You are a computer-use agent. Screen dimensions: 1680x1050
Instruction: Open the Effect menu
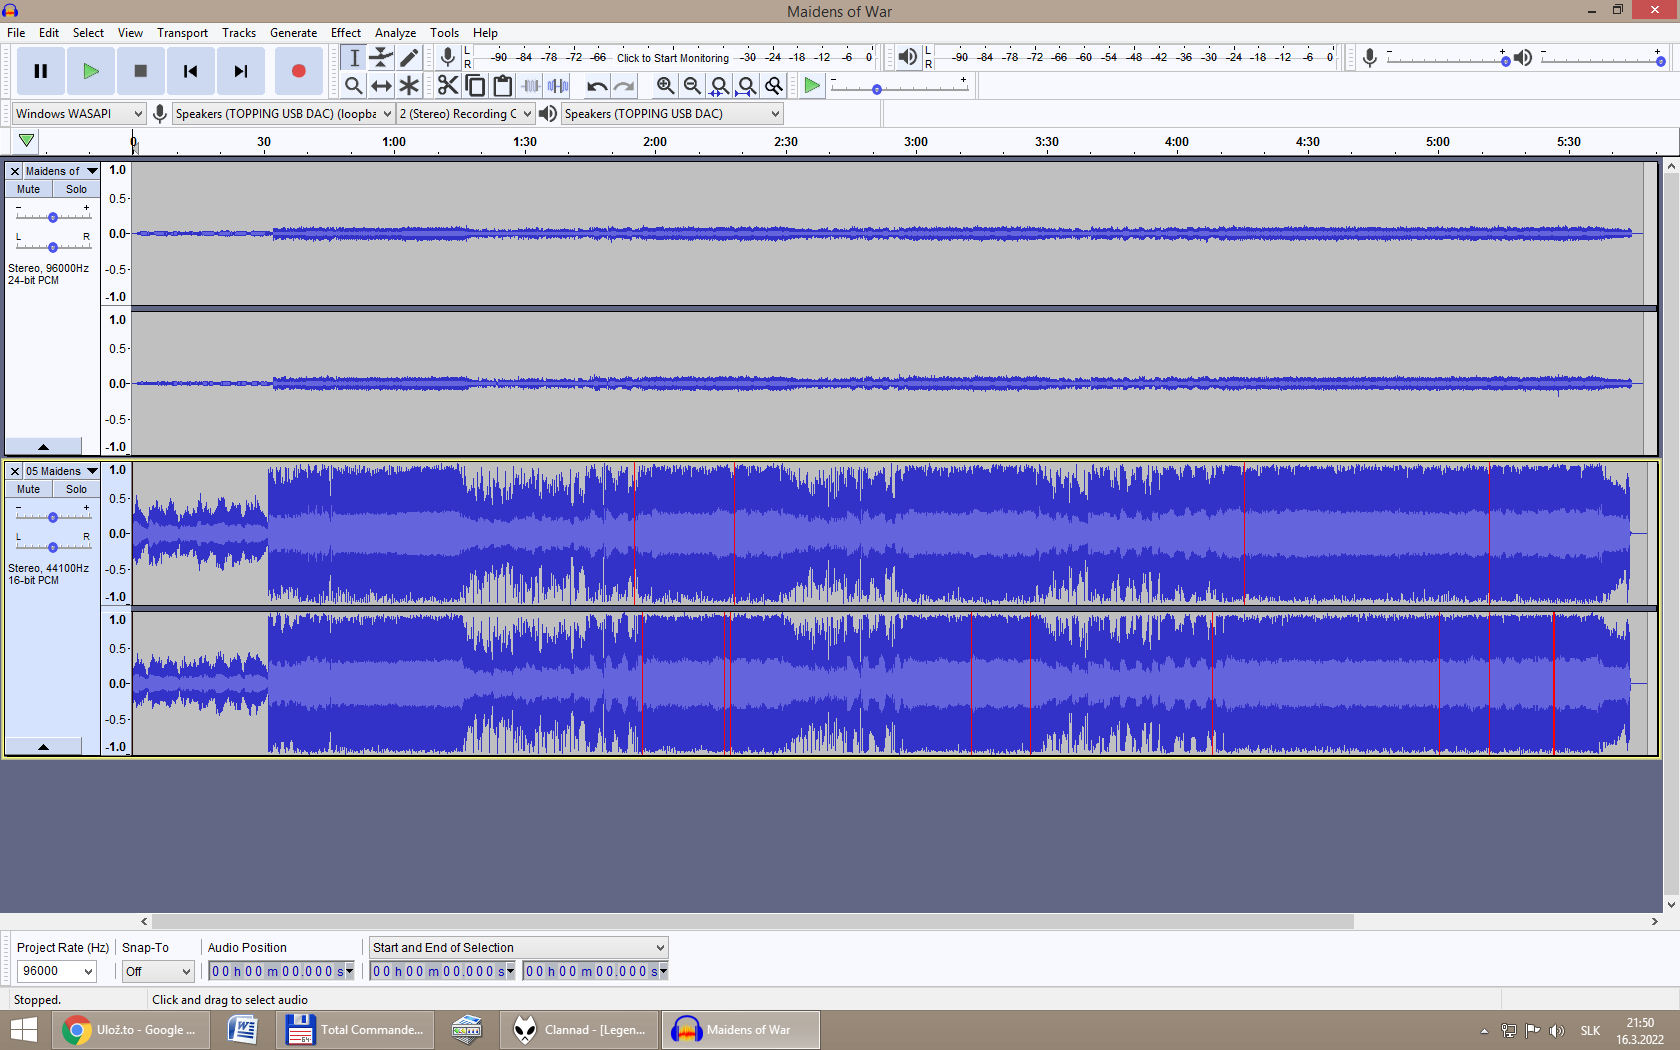(345, 33)
